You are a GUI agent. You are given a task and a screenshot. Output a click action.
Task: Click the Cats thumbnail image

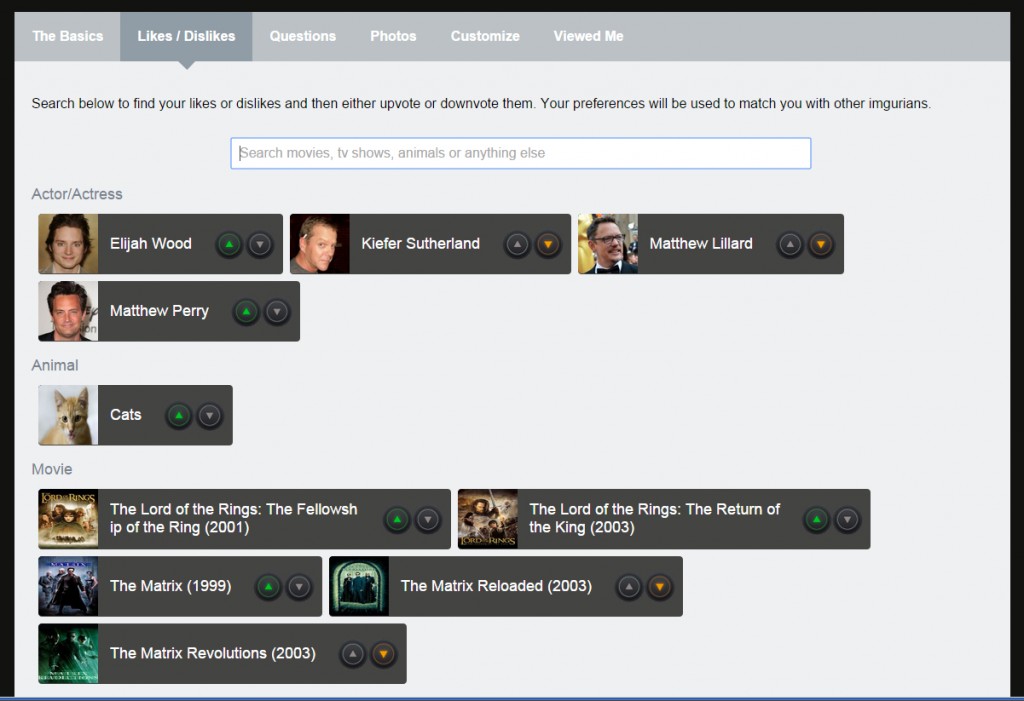[68, 415]
